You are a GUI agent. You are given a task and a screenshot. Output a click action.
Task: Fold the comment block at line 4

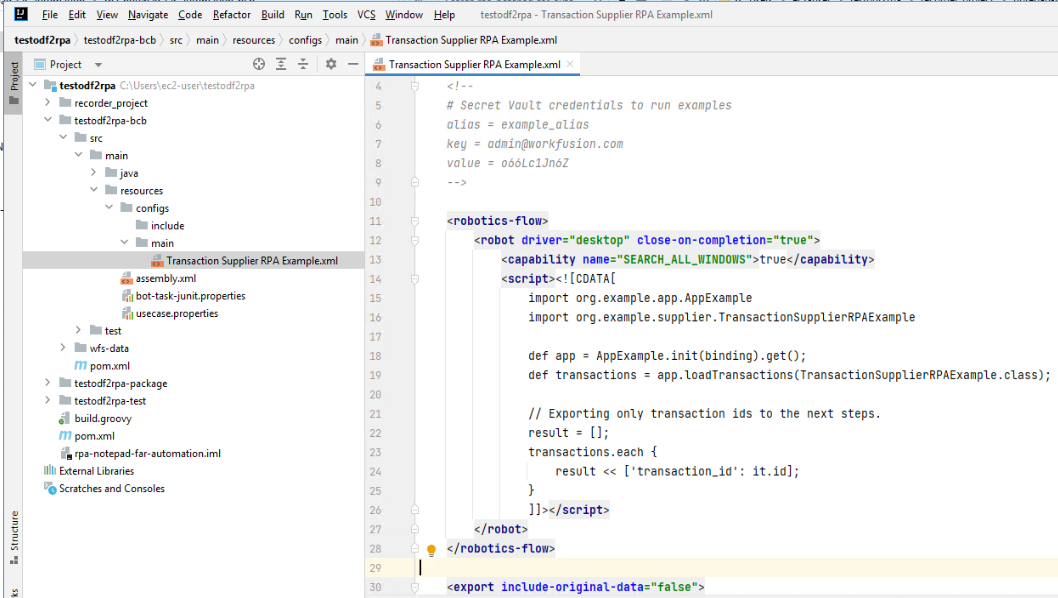[x=415, y=86]
